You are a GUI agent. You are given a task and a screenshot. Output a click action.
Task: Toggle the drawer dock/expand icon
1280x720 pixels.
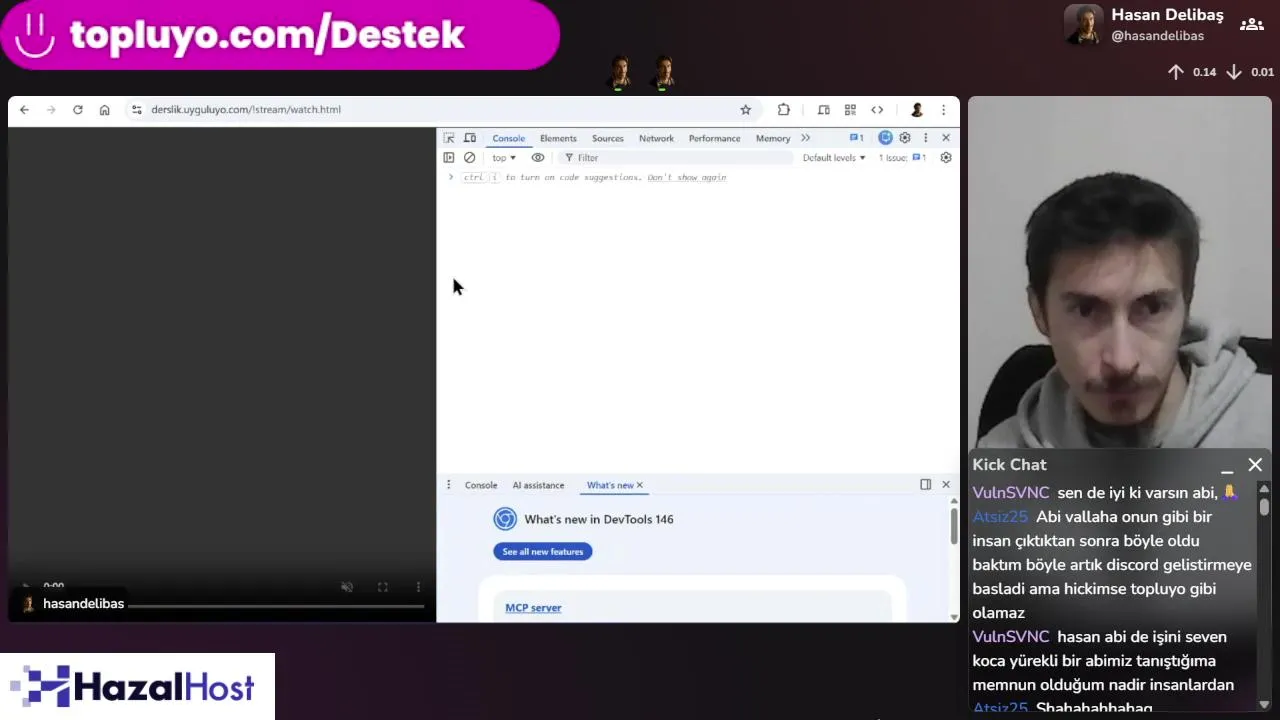926,485
